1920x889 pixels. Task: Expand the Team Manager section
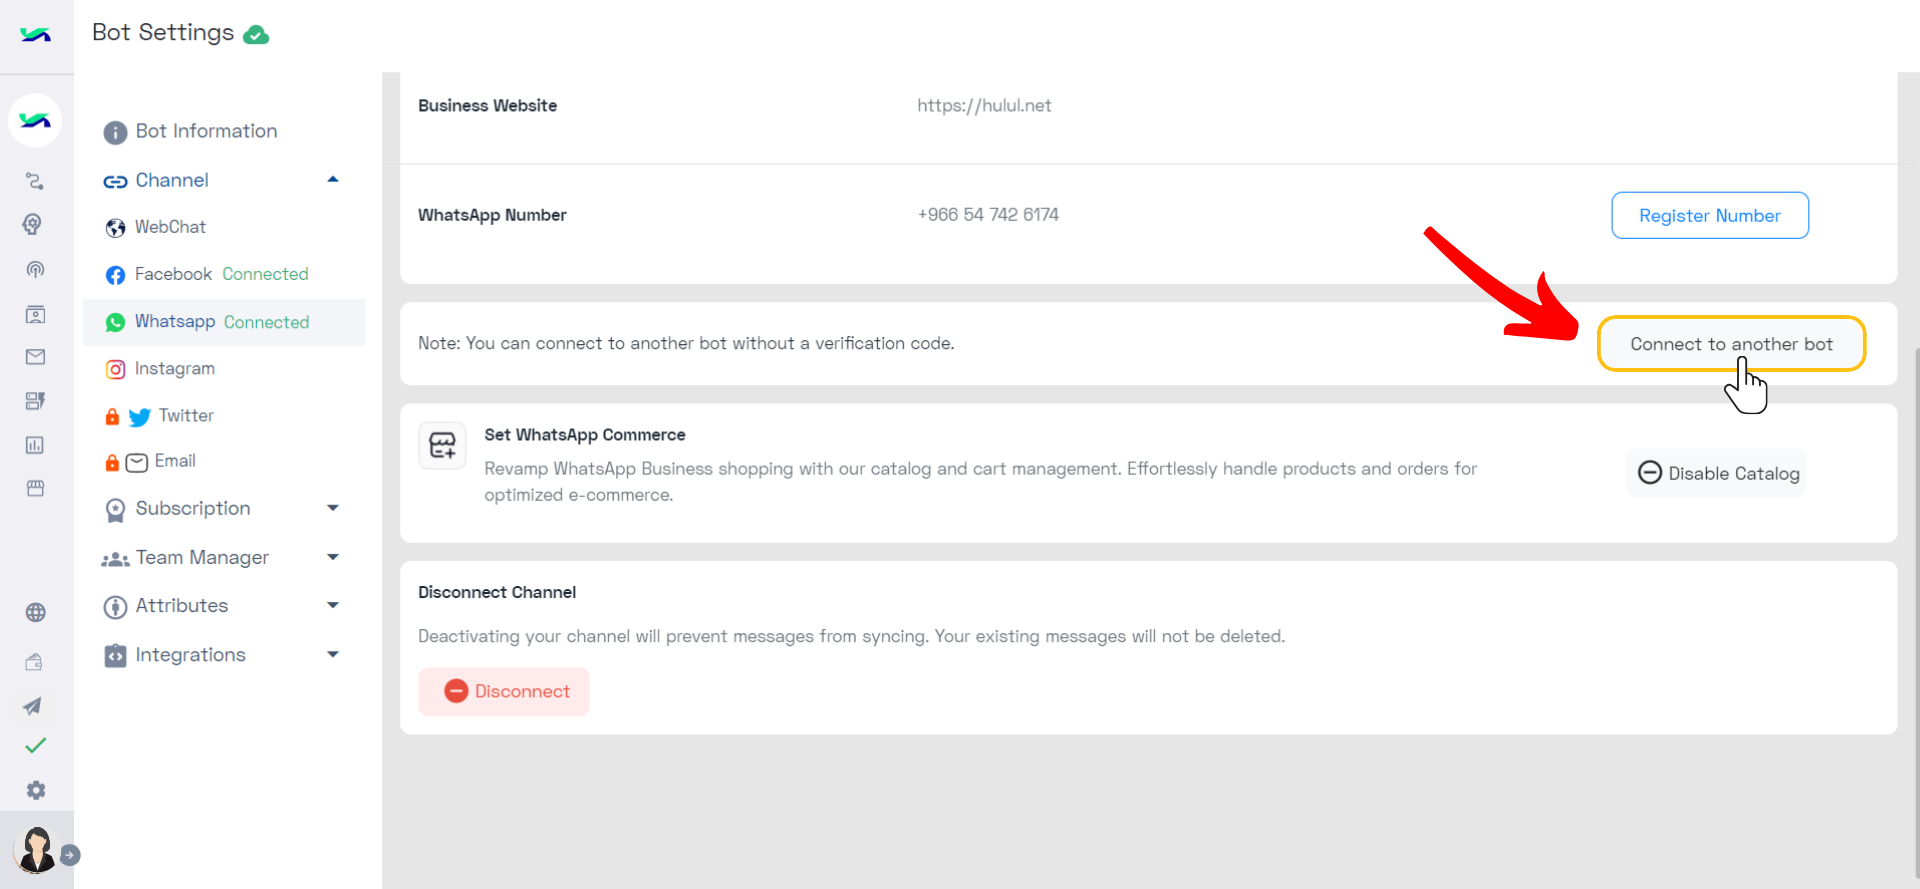pyautogui.click(x=333, y=557)
